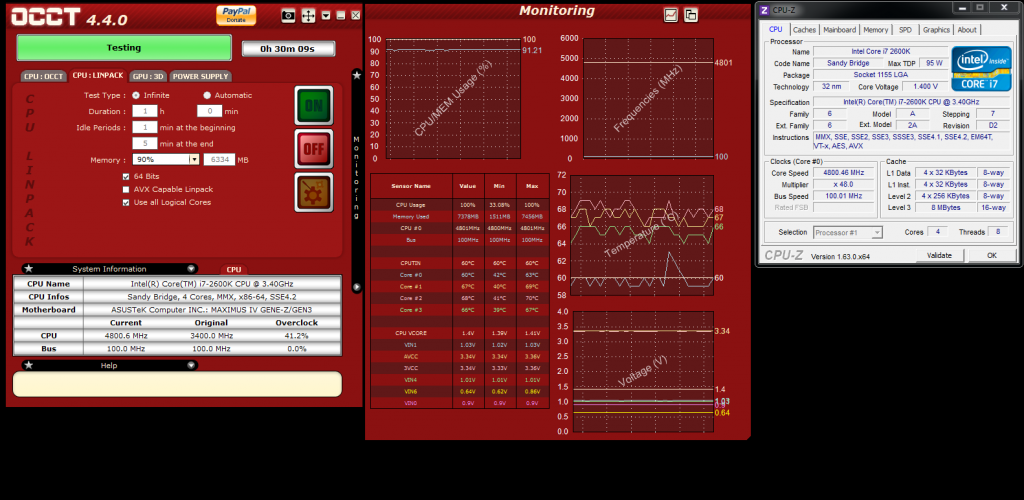1024x500 pixels.
Task: Click the Testing status bar
Action: click(124, 48)
